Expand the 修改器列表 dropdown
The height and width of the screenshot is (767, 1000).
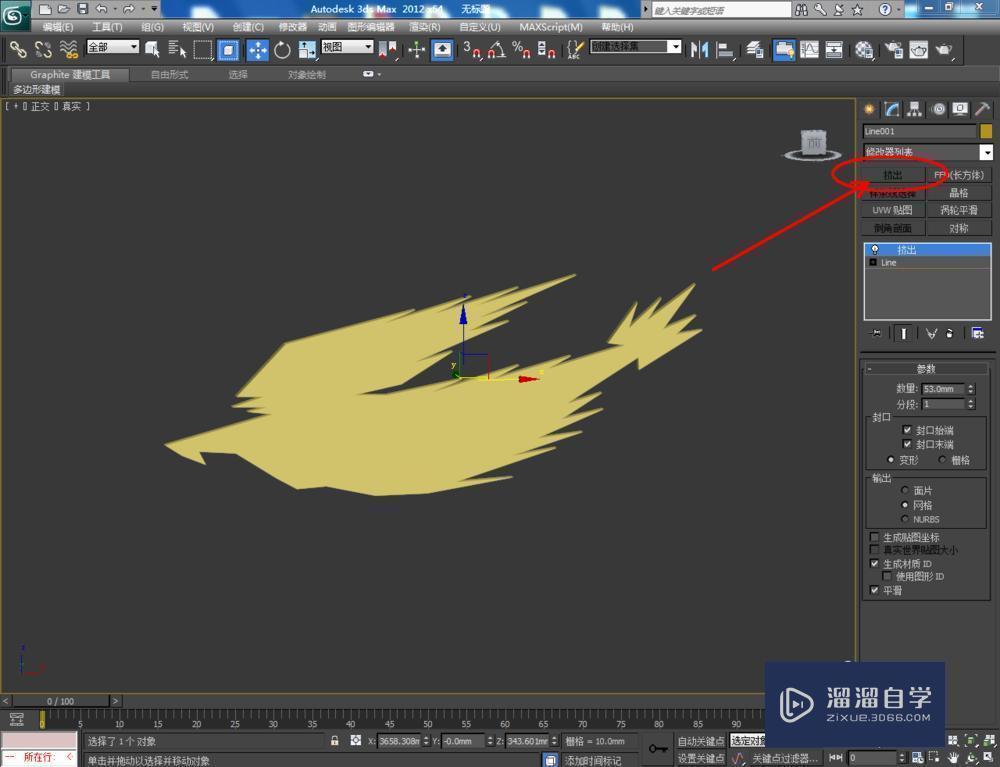point(986,152)
